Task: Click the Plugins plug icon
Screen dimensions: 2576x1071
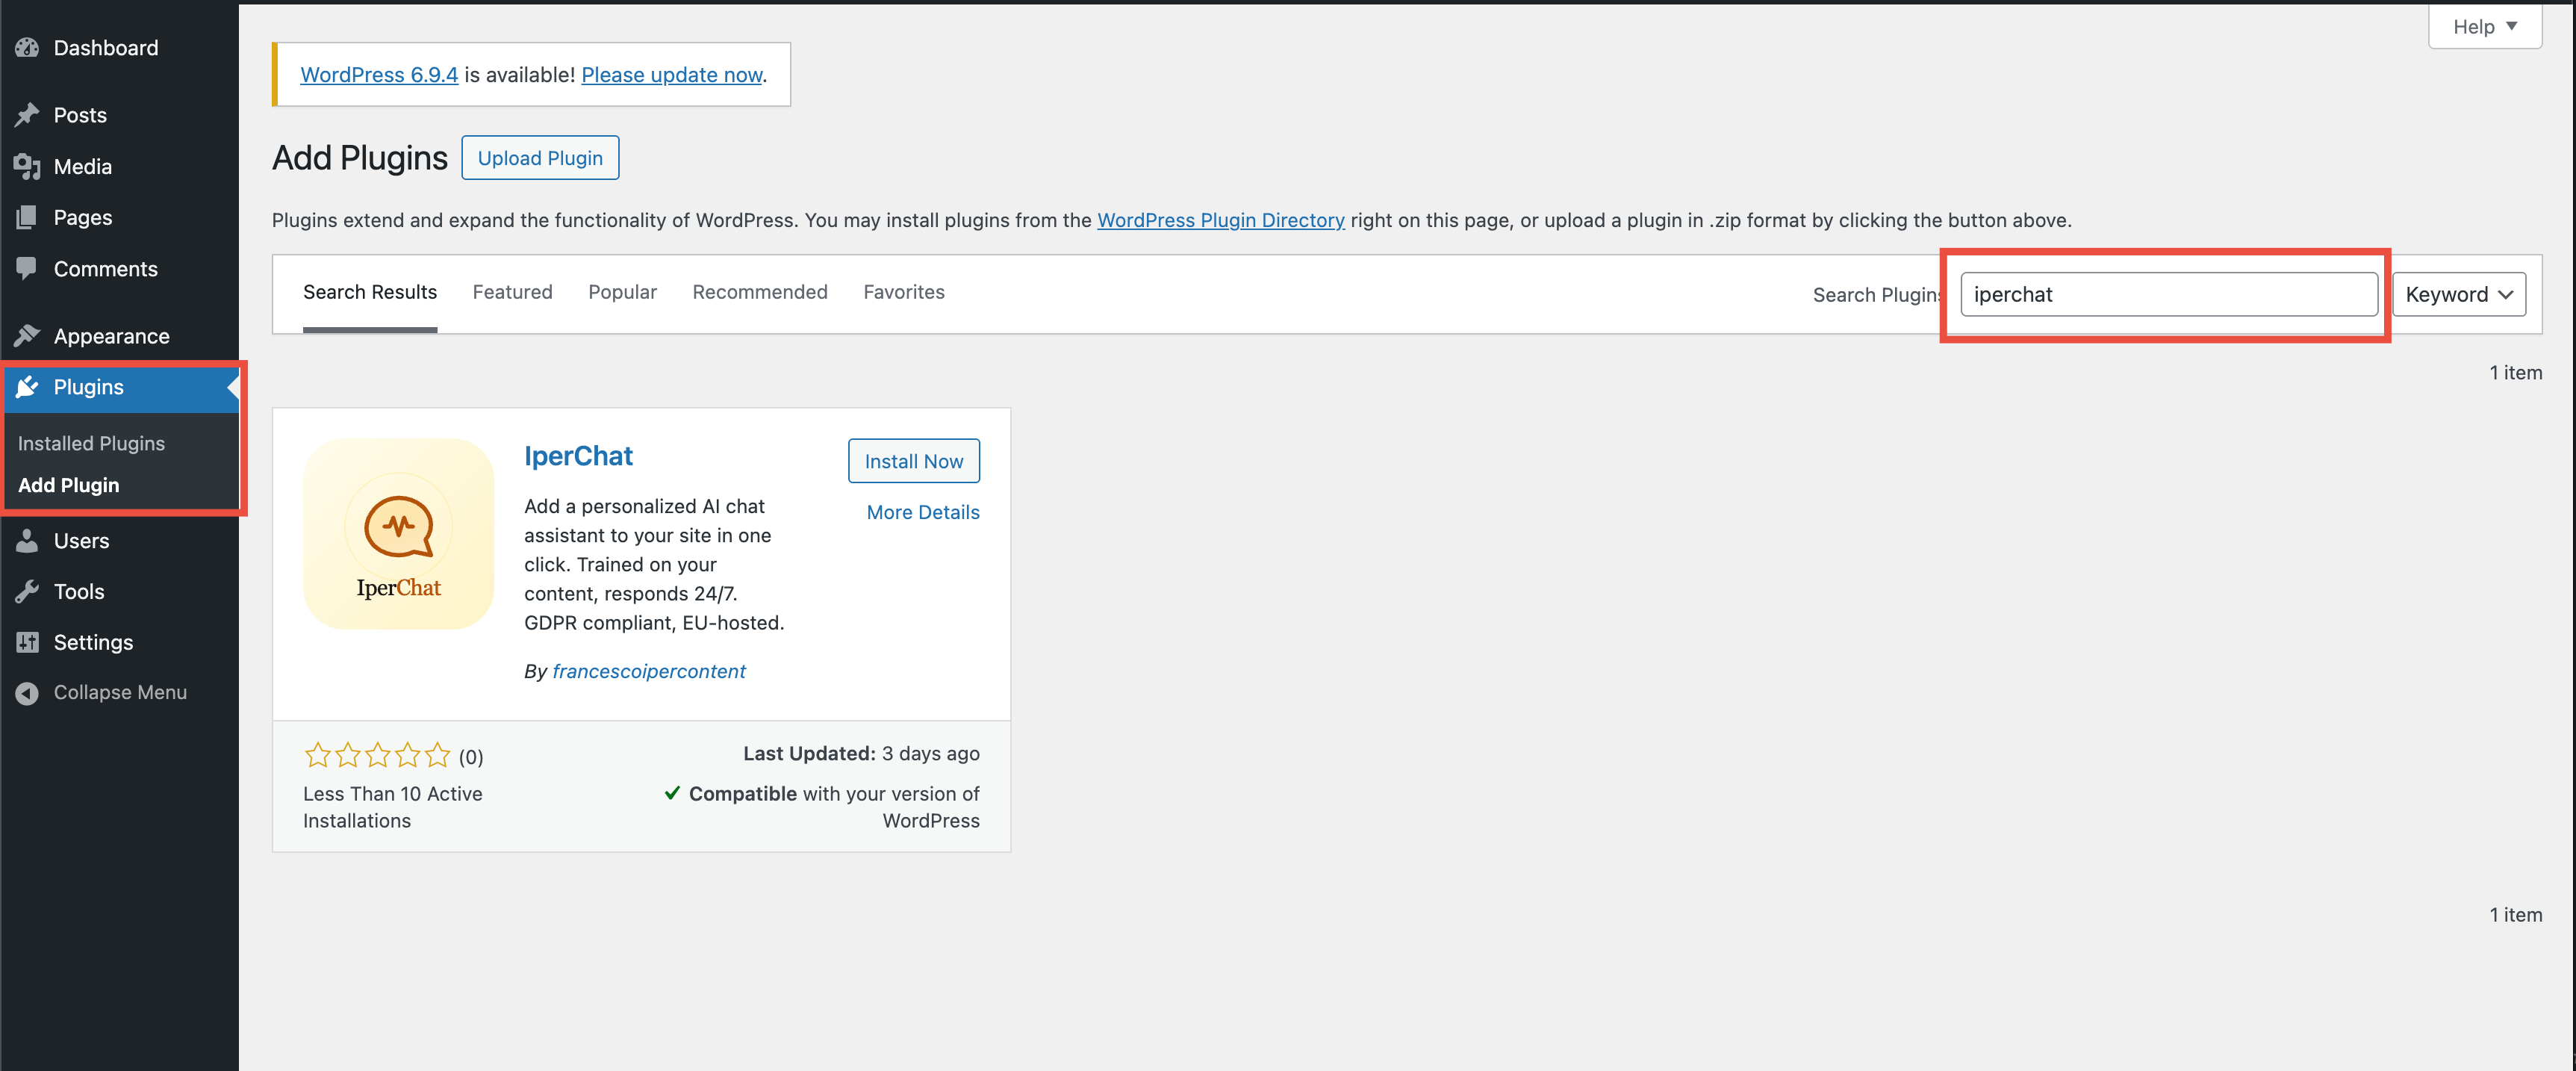Action: tap(28, 387)
